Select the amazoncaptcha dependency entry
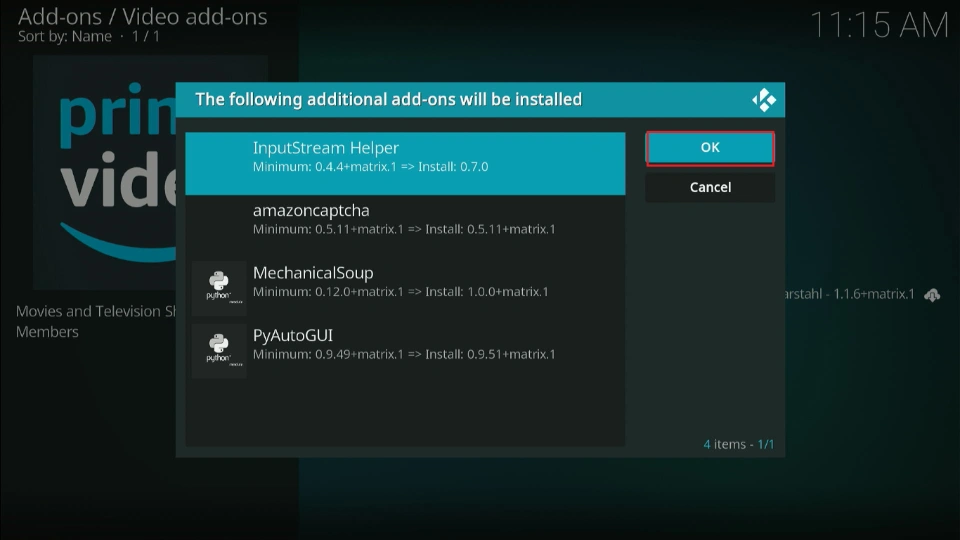Viewport: 960px width, 540px height. tap(405, 227)
